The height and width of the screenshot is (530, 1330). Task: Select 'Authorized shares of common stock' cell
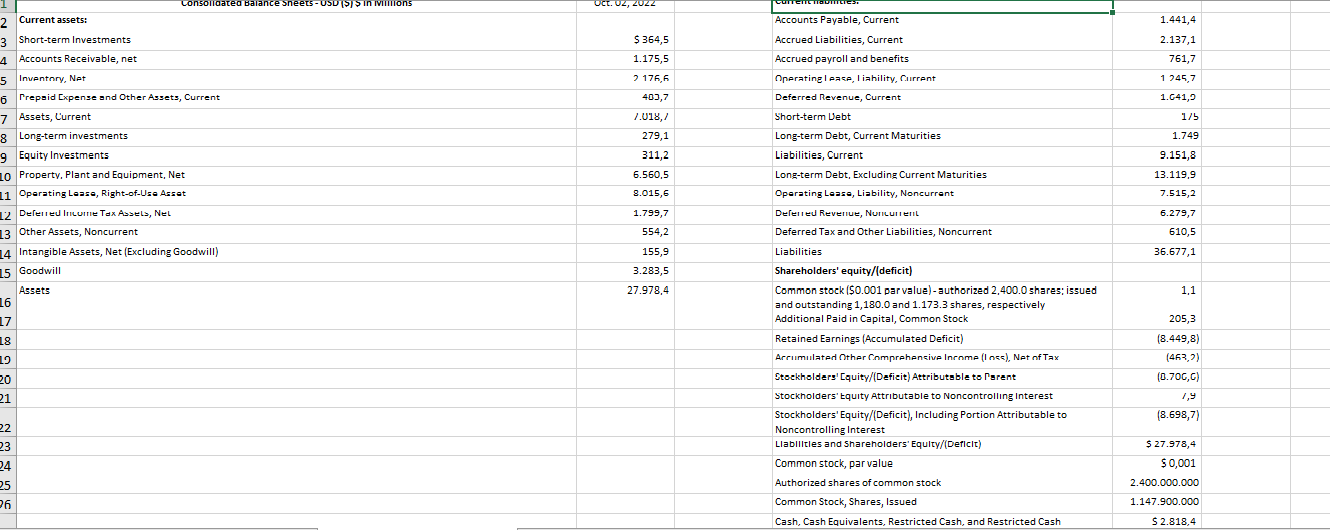point(942,482)
